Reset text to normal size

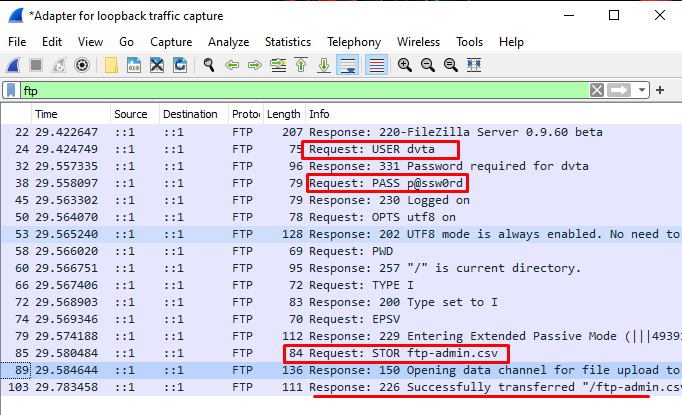tap(451, 65)
